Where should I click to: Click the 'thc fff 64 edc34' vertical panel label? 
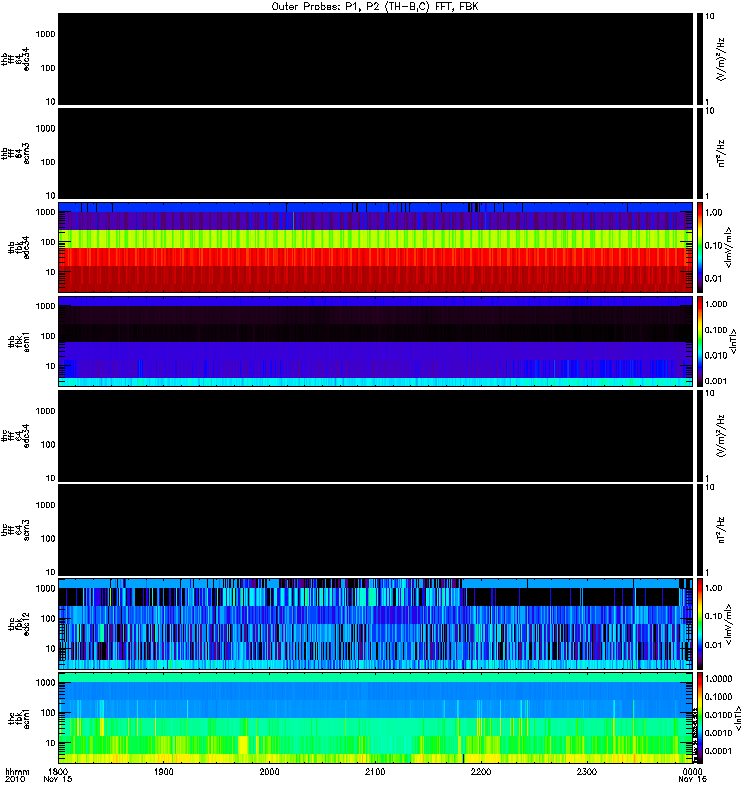click(15, 436)
